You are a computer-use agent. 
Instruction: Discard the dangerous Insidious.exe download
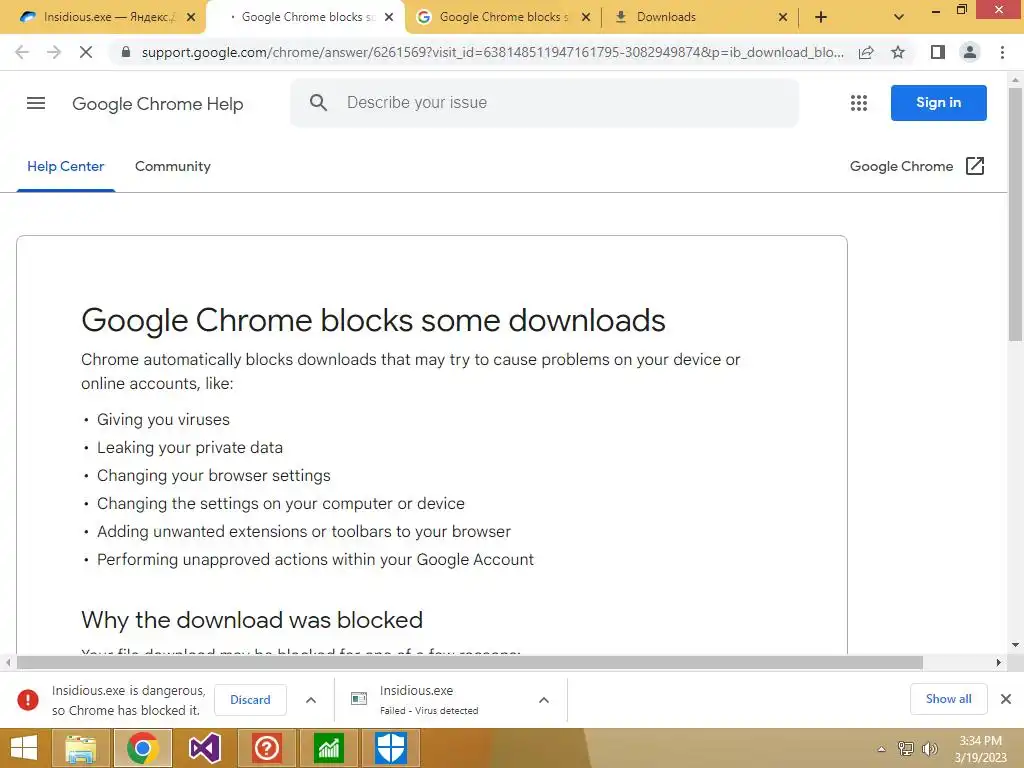[x=250, y=699]
